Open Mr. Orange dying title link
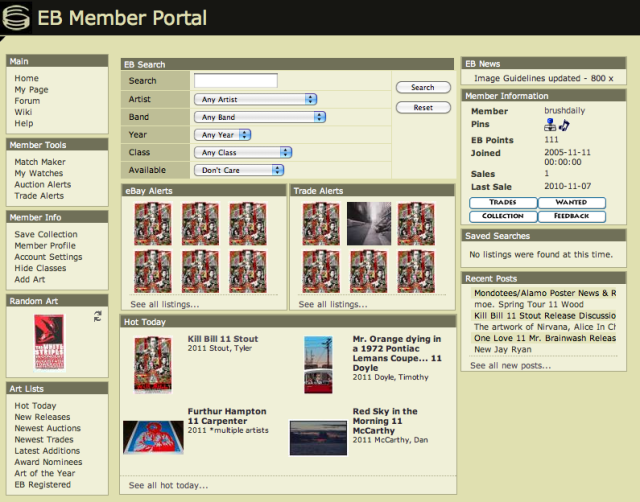Screen dimensions: 640x502 [x=397, y=353]
